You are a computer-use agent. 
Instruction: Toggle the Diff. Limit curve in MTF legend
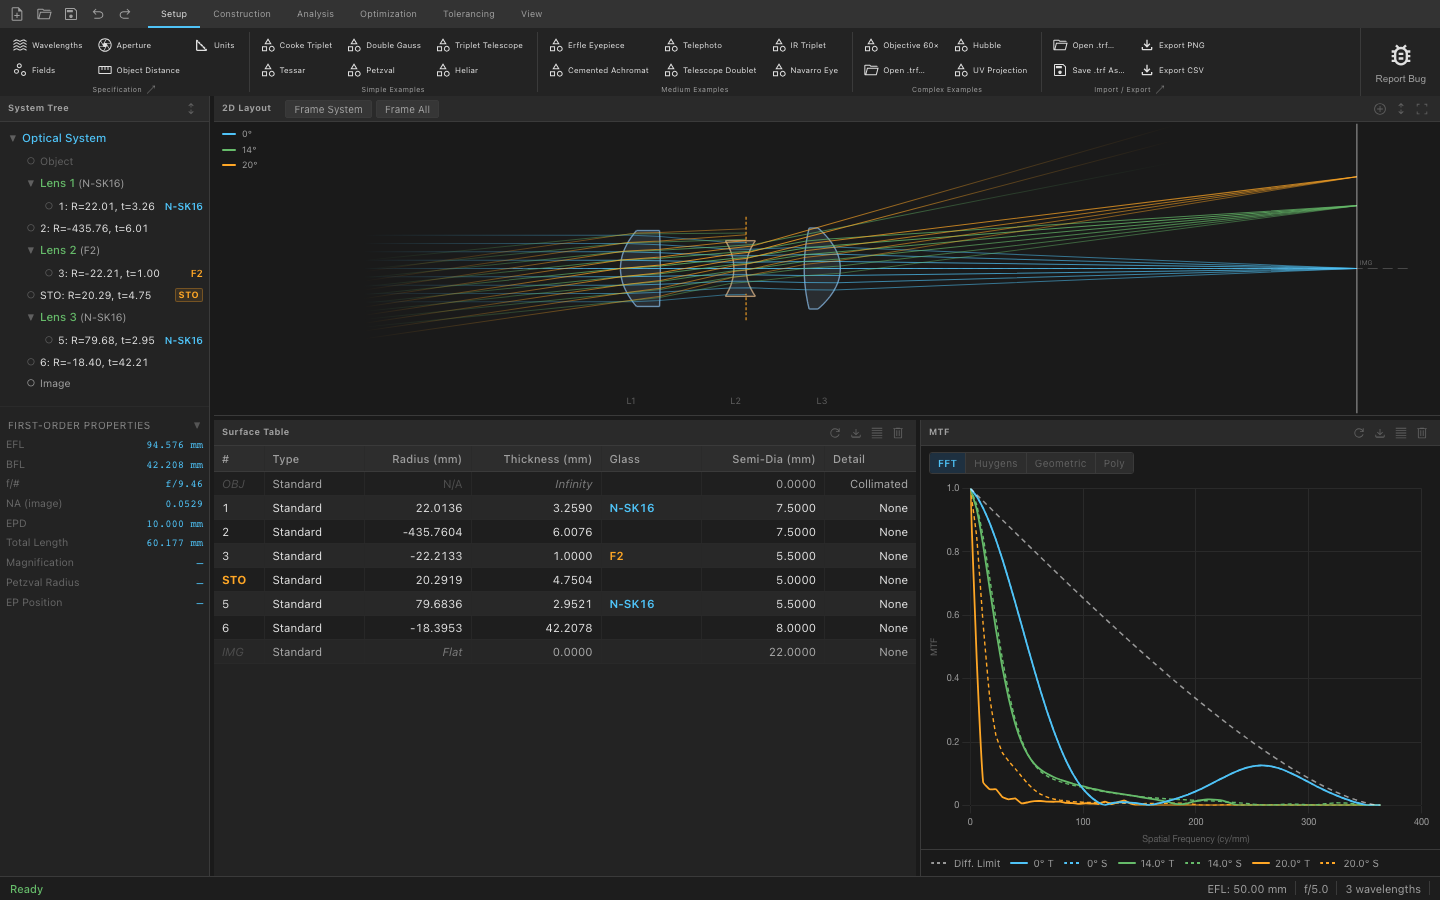tap(964, 864)
